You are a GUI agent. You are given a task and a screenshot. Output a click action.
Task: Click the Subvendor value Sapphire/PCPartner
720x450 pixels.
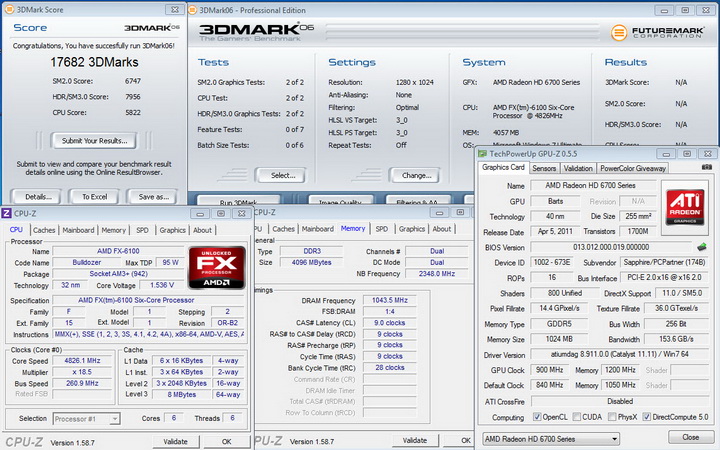[x=664, y=263]
